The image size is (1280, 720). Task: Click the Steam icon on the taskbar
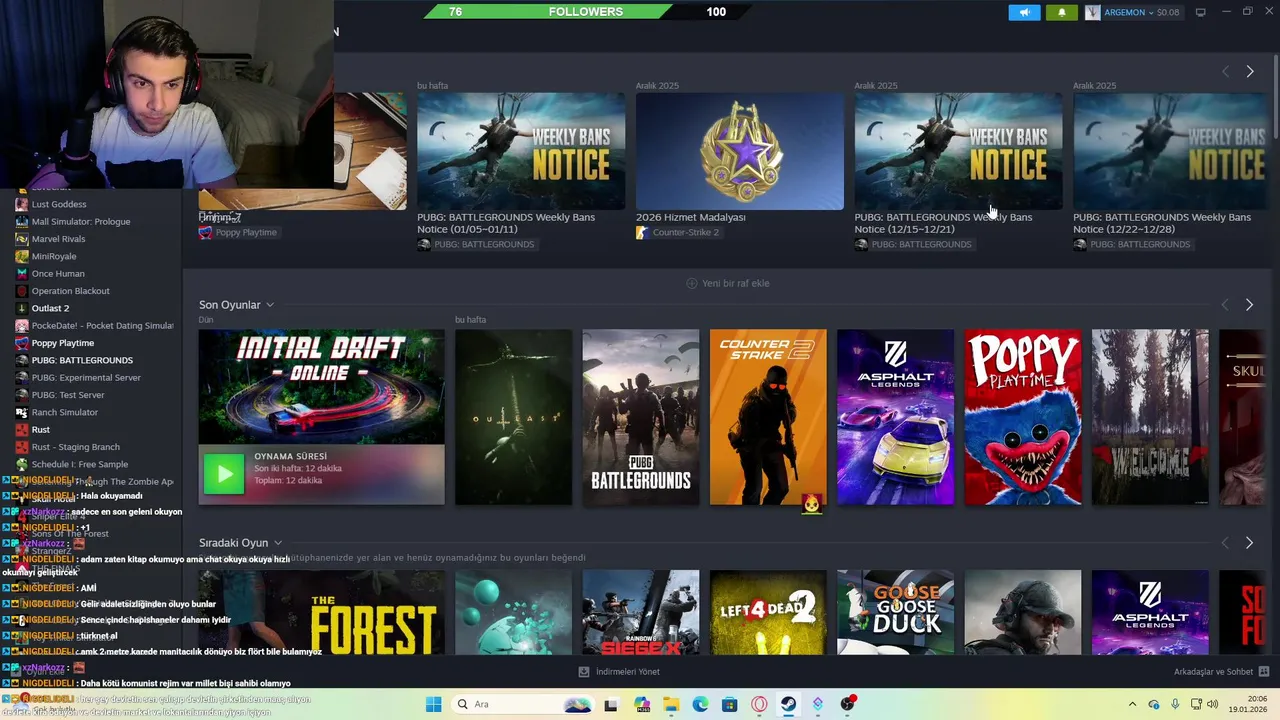(788, 704)
